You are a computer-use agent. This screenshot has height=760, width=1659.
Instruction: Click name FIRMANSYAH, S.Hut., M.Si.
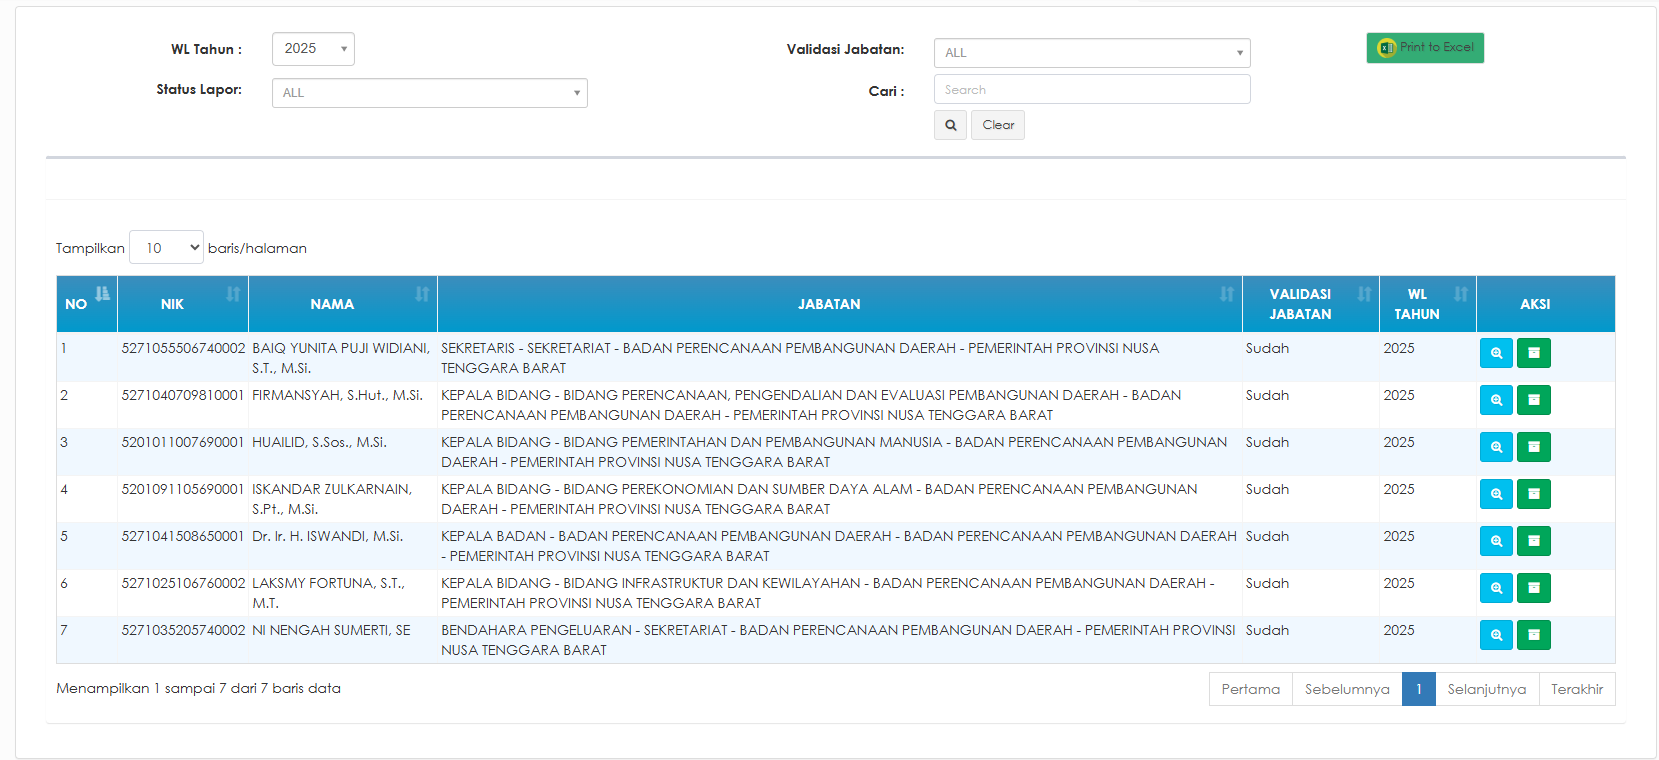[338, 395]
